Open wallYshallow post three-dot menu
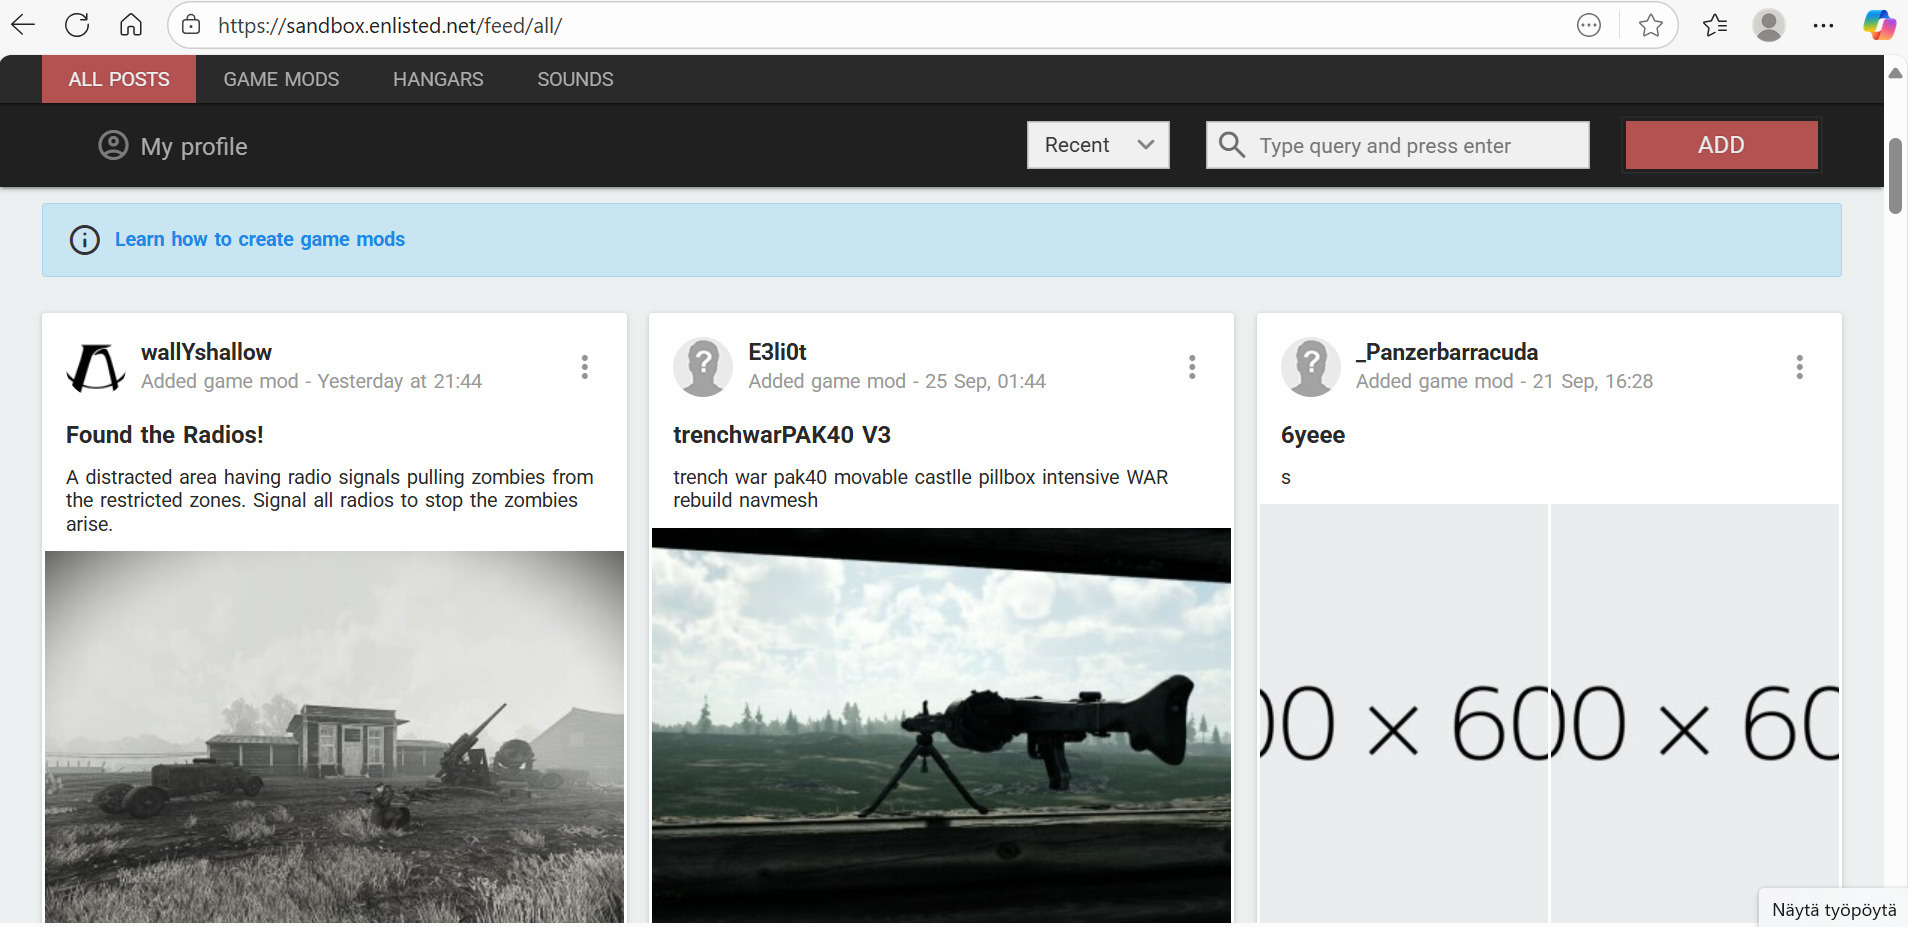The height and width of the screenshot is (927, 1908). point(585,367)
